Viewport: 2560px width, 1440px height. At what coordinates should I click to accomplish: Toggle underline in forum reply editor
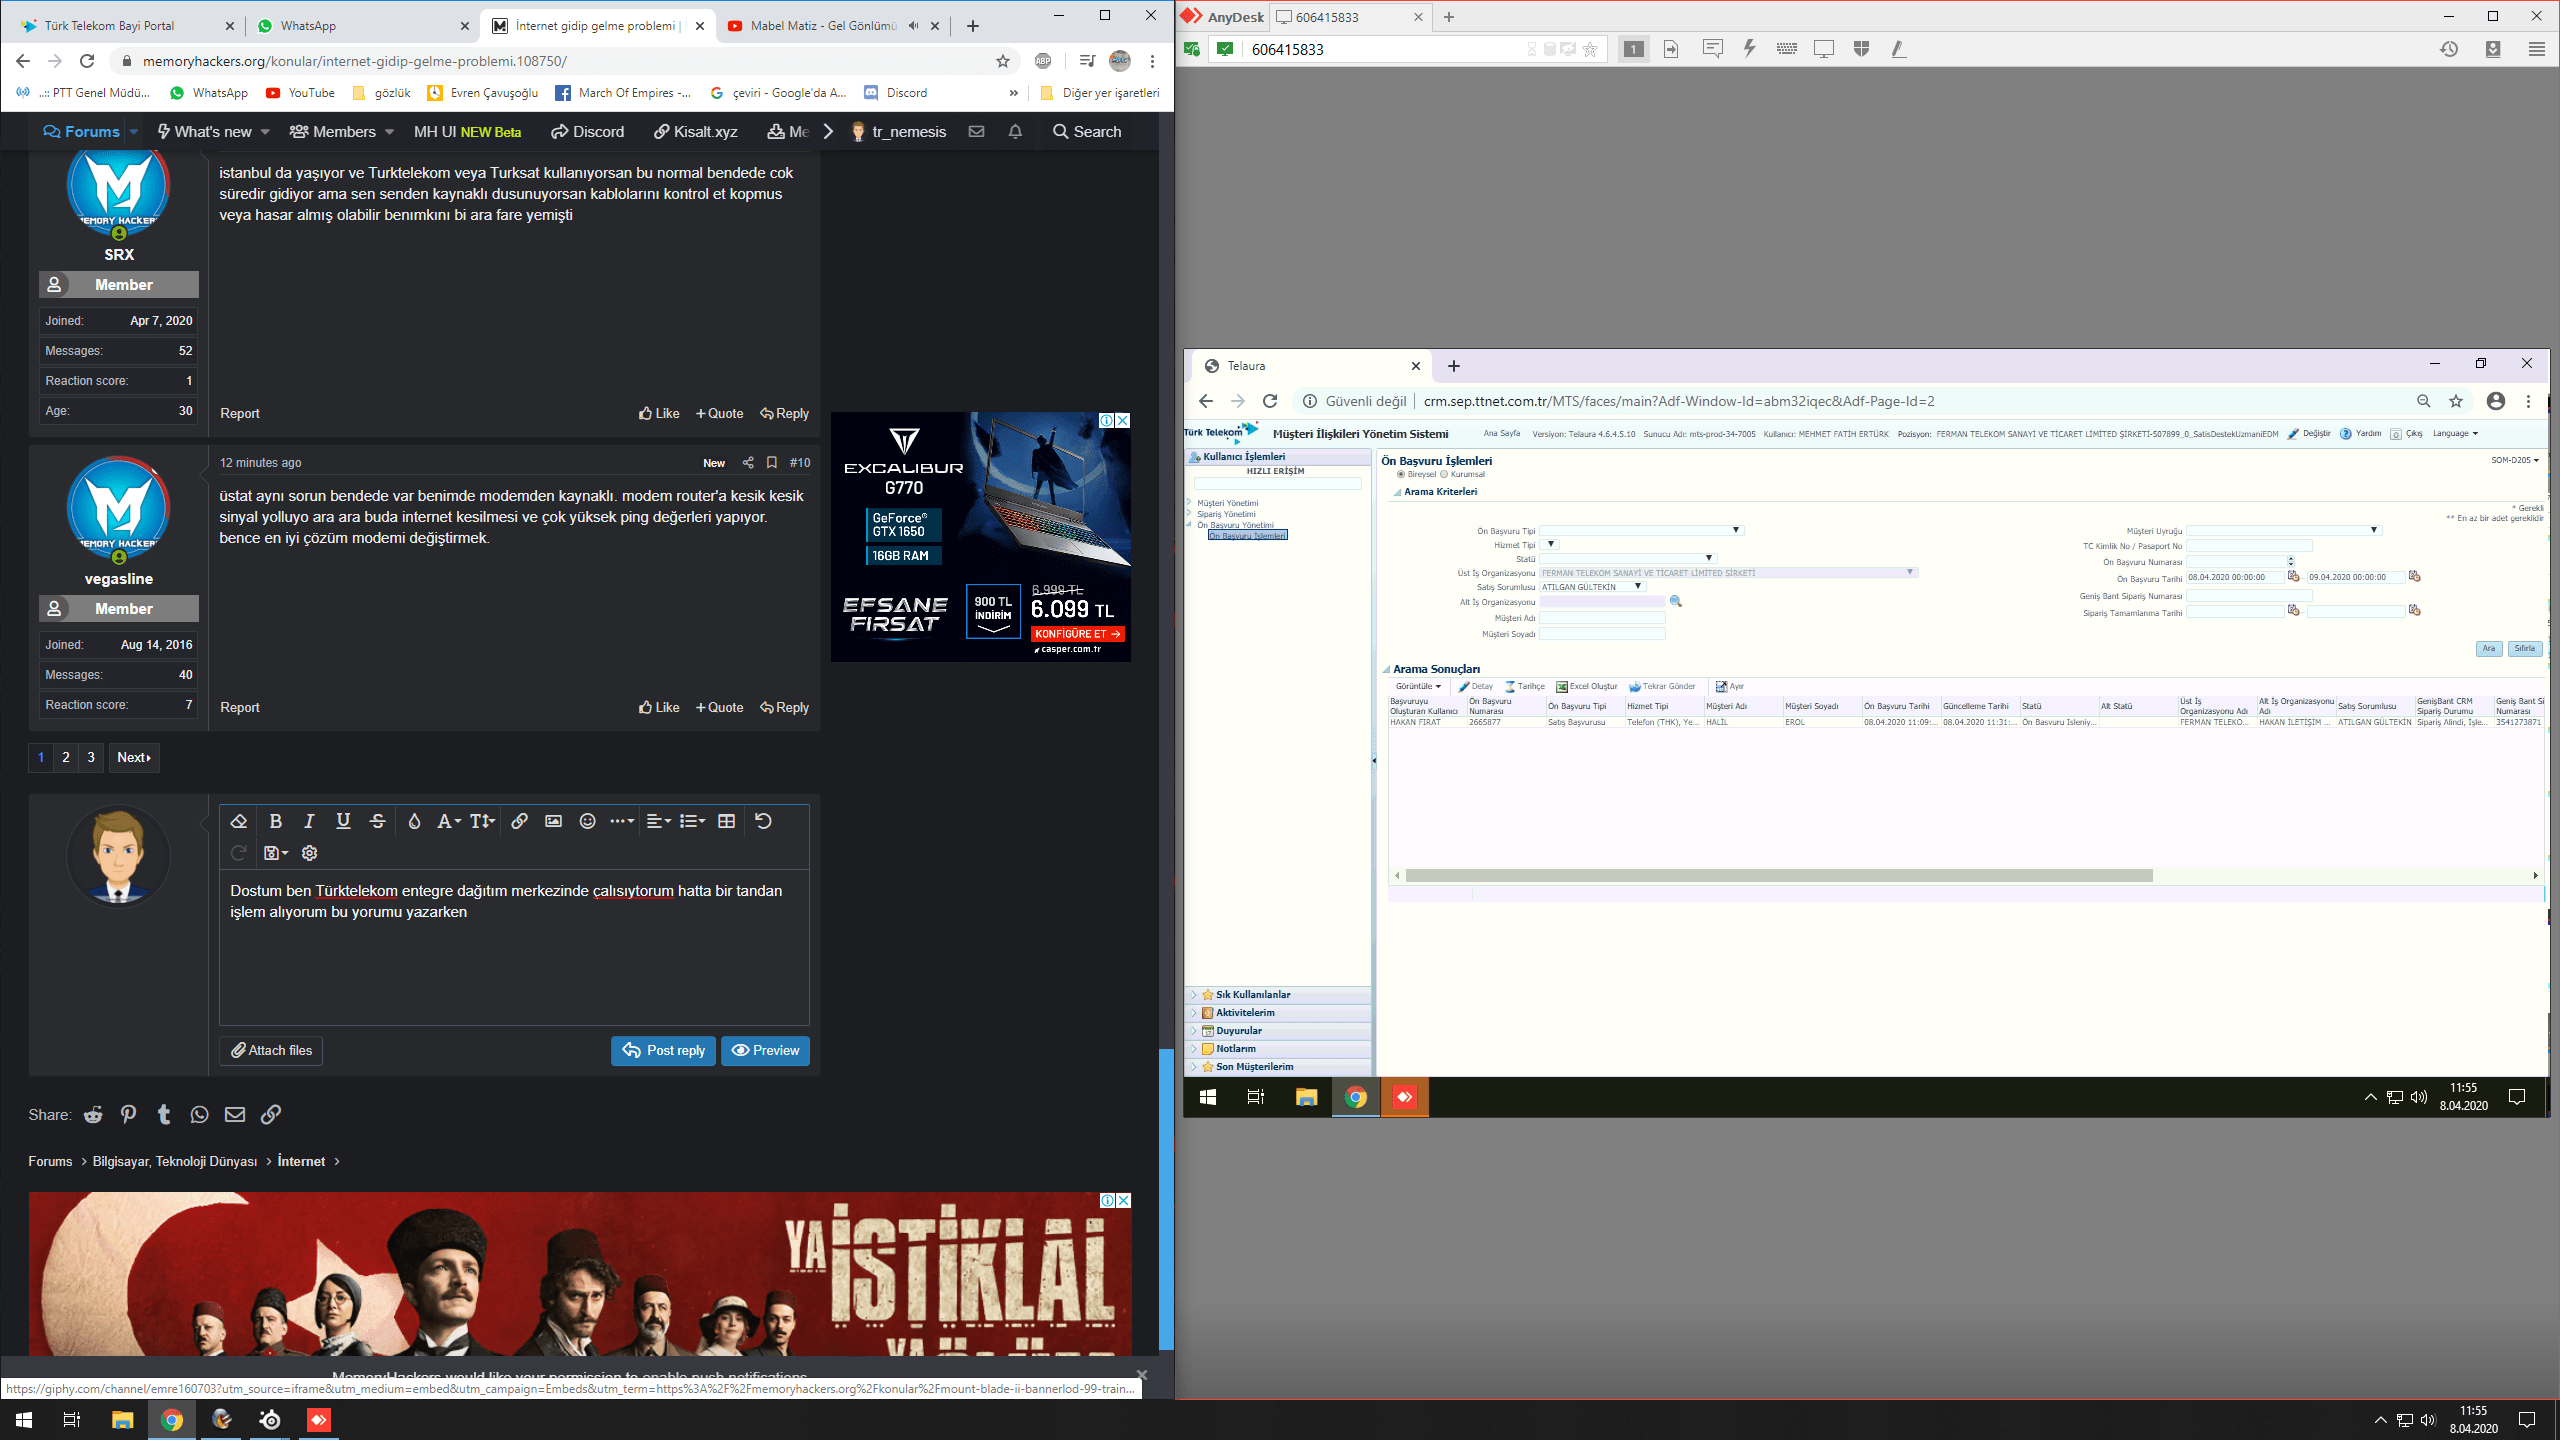[x=343, y=821]
